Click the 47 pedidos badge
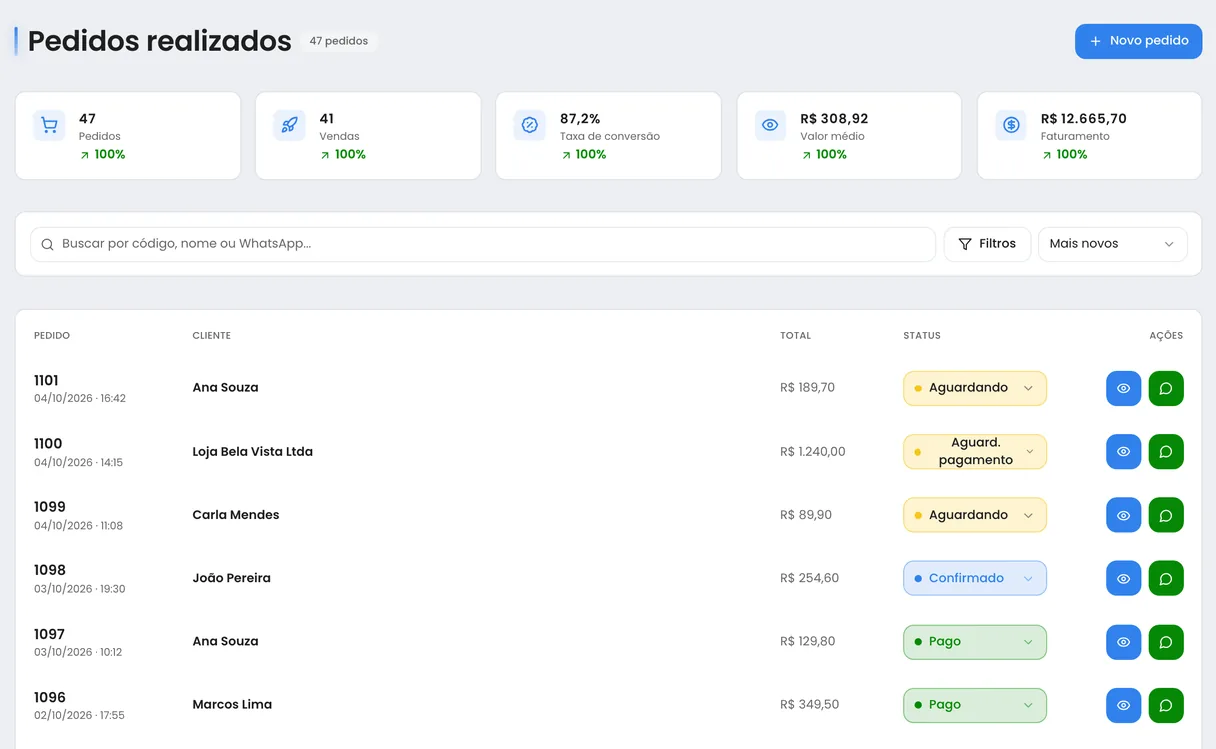Screen dimensions: 1216x749 [x=339, y=41]
